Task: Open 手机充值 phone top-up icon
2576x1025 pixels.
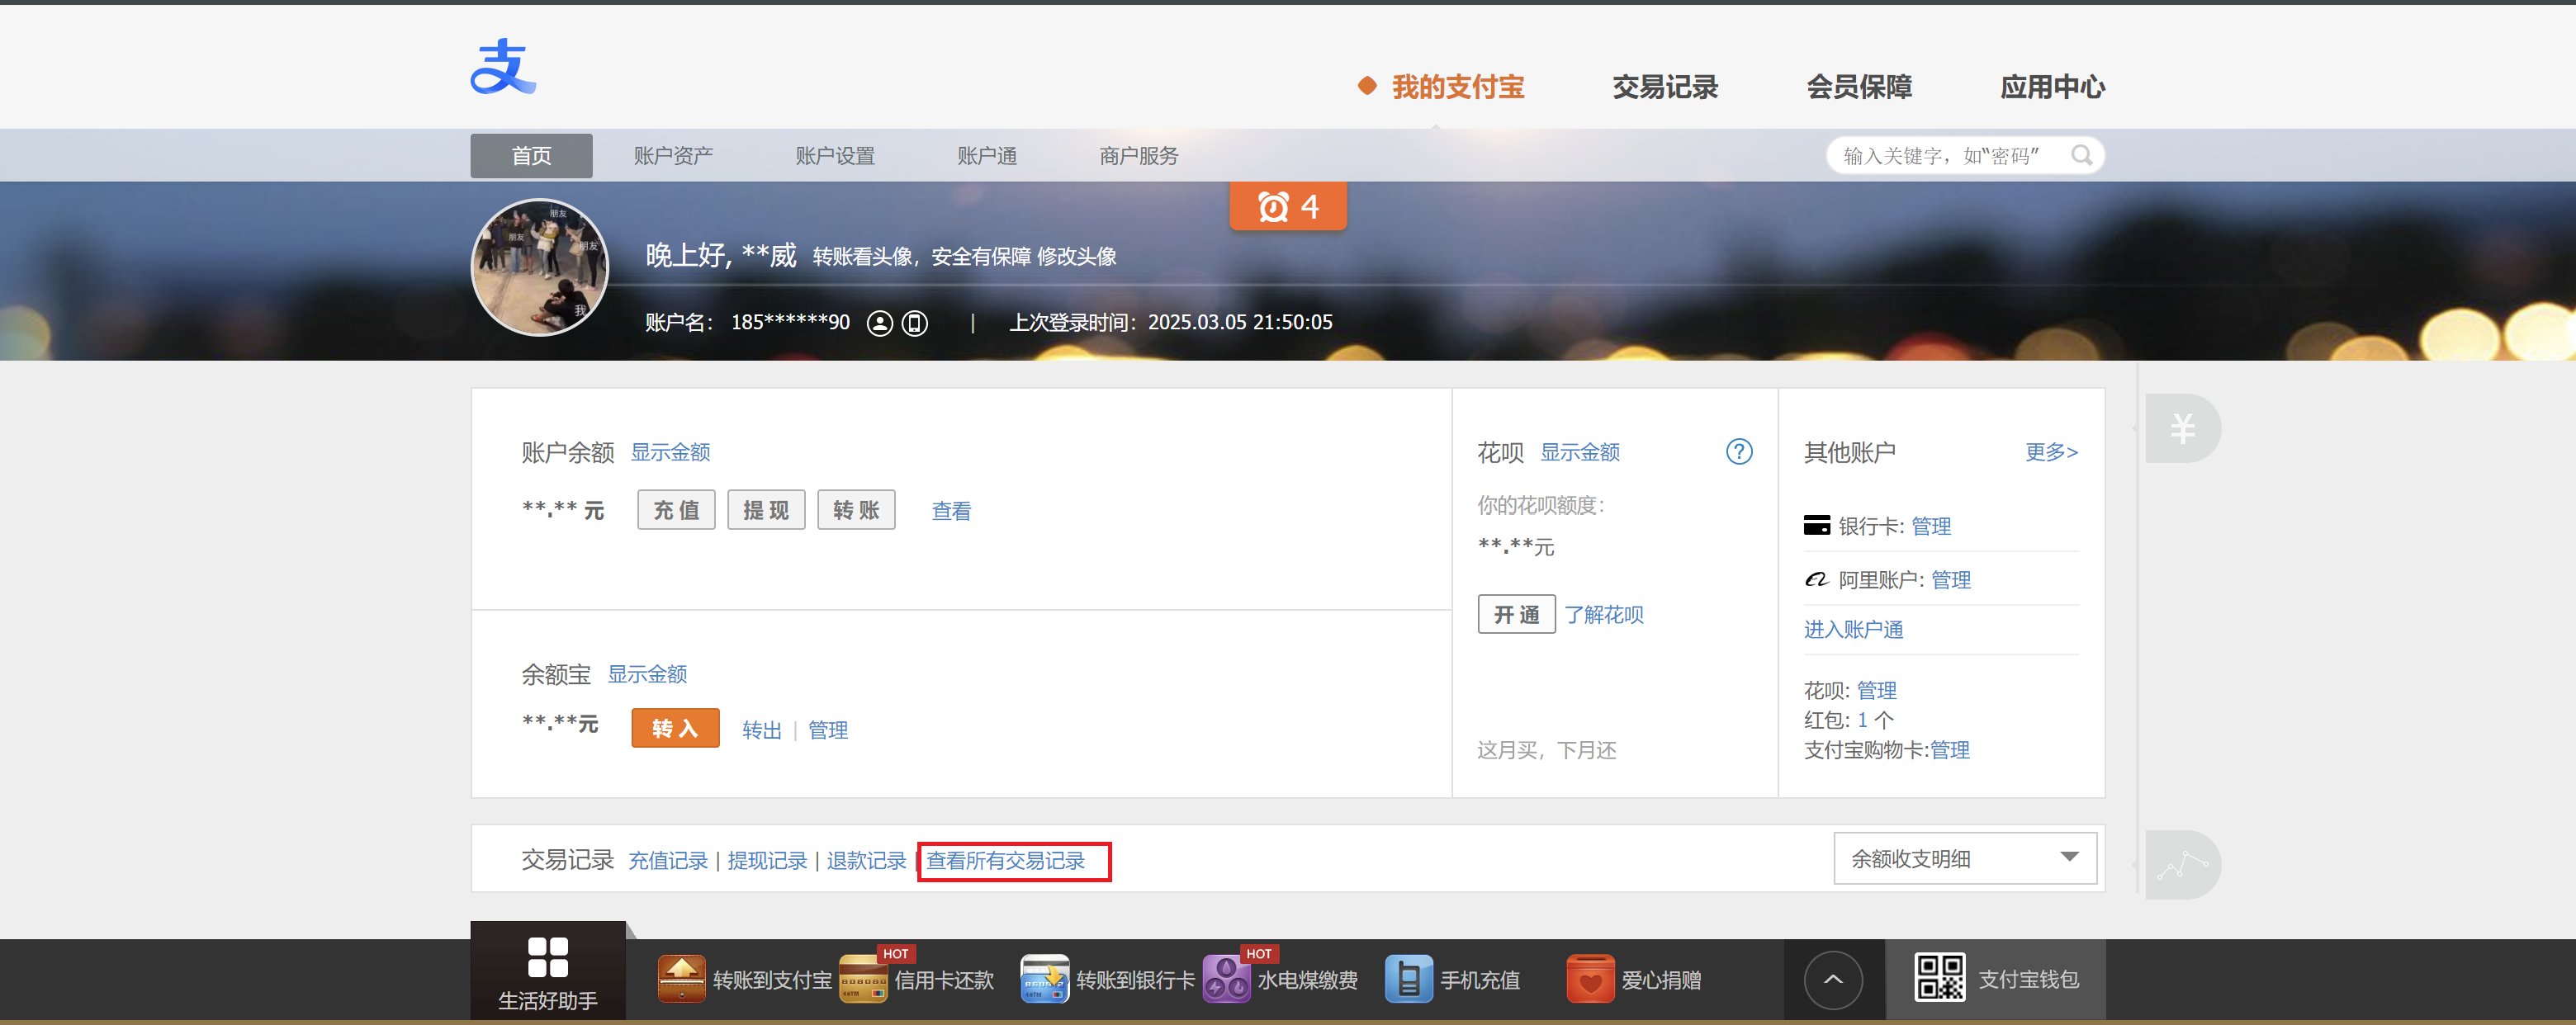Action: [x=1408, y=979]
